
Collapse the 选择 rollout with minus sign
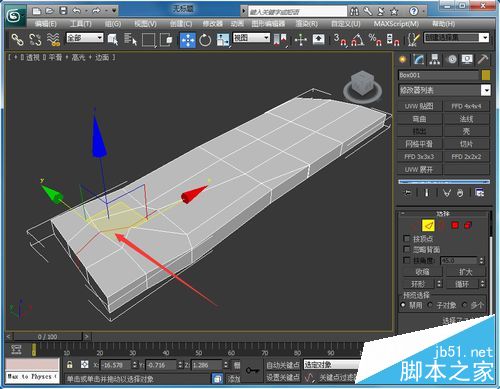point(403,213)
